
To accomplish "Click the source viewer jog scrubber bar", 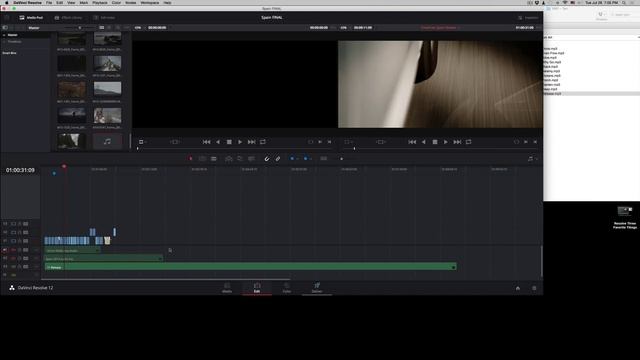I will click(x=235, y=149).
